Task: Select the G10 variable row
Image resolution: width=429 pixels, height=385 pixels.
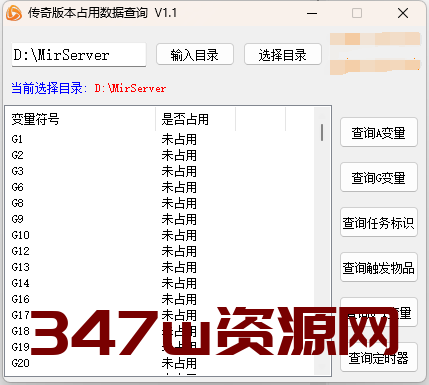Action: (160, 235)
